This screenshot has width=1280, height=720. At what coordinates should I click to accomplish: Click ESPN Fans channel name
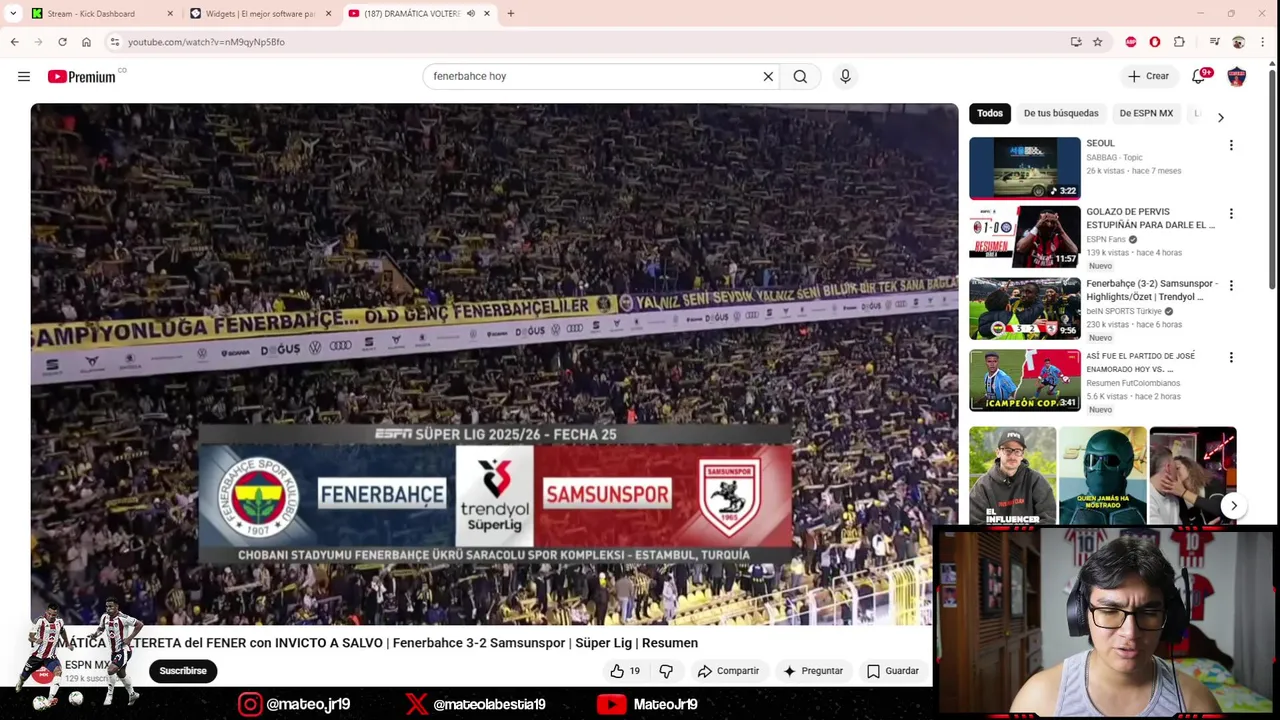coord(1106,239)
